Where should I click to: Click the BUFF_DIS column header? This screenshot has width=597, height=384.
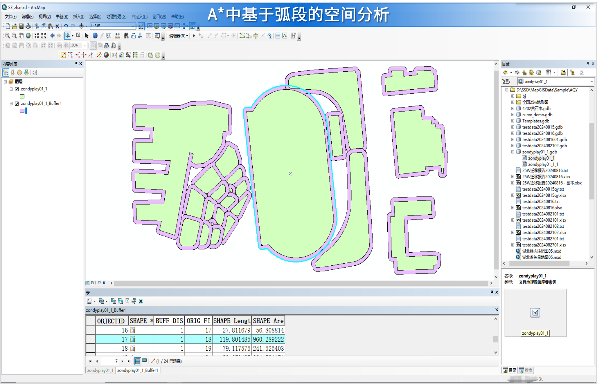[x=169, y=321]
